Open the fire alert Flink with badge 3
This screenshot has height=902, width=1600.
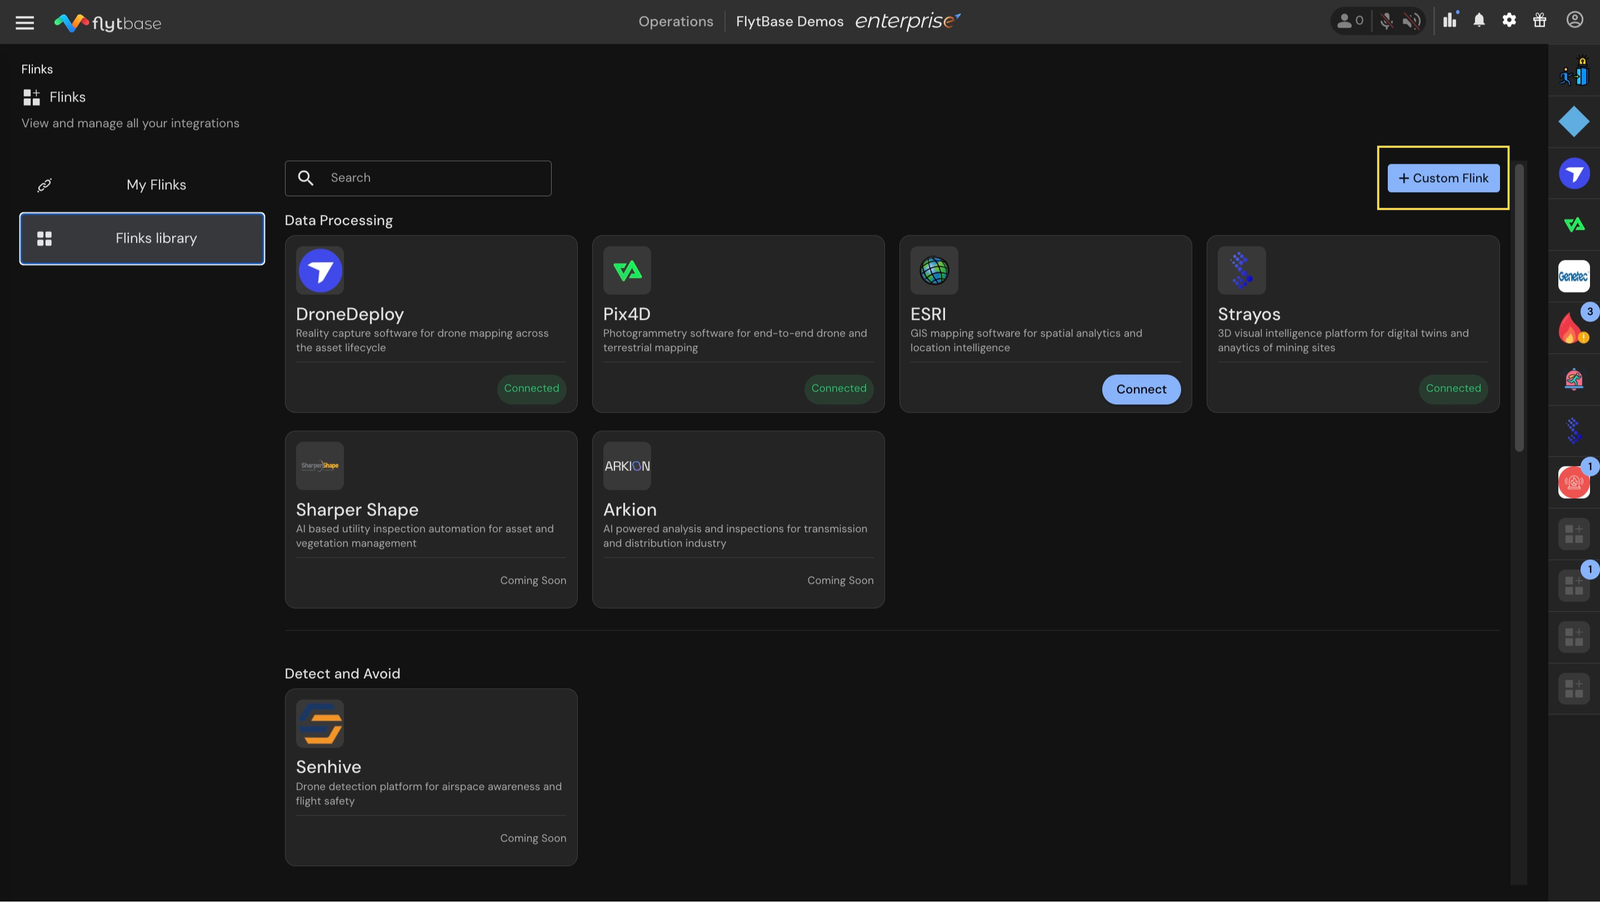click(1574, 327)
